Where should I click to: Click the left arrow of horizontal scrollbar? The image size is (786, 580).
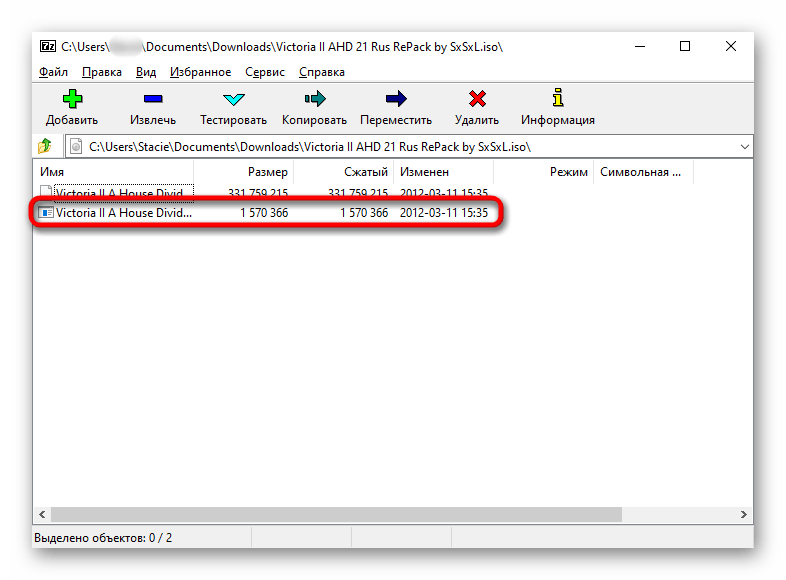(42, 514)
